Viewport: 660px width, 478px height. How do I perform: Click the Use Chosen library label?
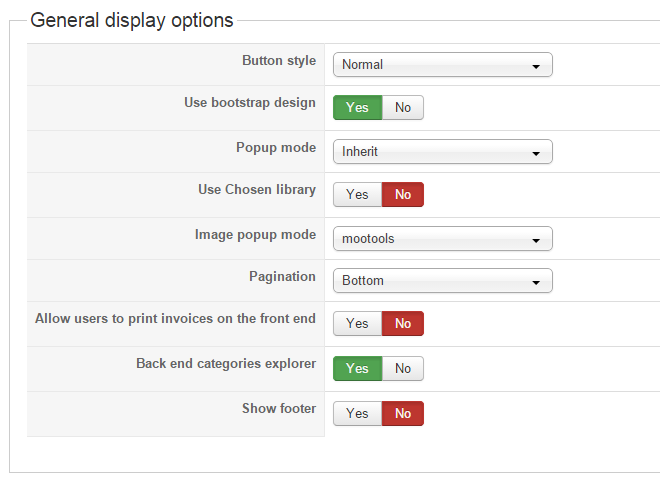click(x=257, y=189)
